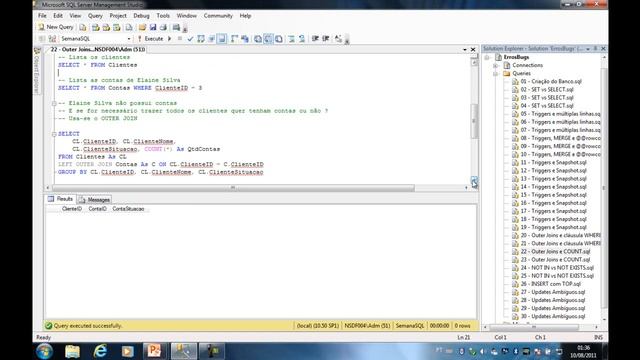Click the Comment Out Selected Lines icon
This screenshot has height=360, width=640.
tap(291, 39)
